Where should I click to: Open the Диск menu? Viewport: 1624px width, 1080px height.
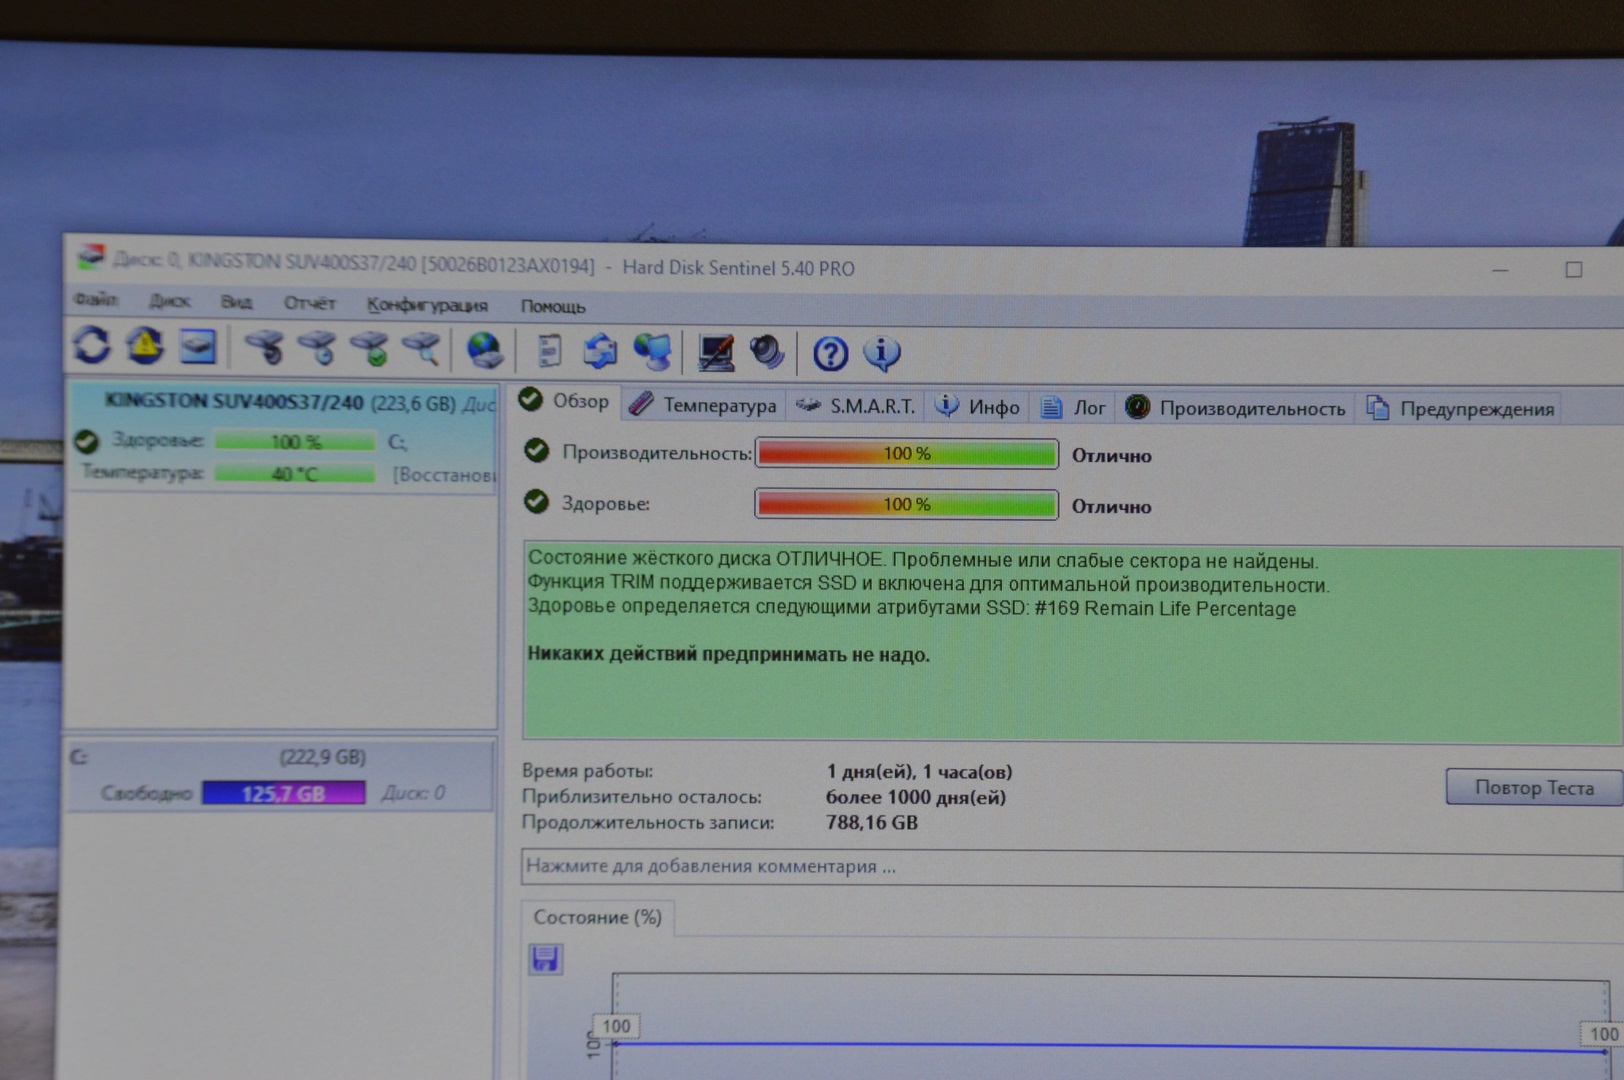(170, 300)
